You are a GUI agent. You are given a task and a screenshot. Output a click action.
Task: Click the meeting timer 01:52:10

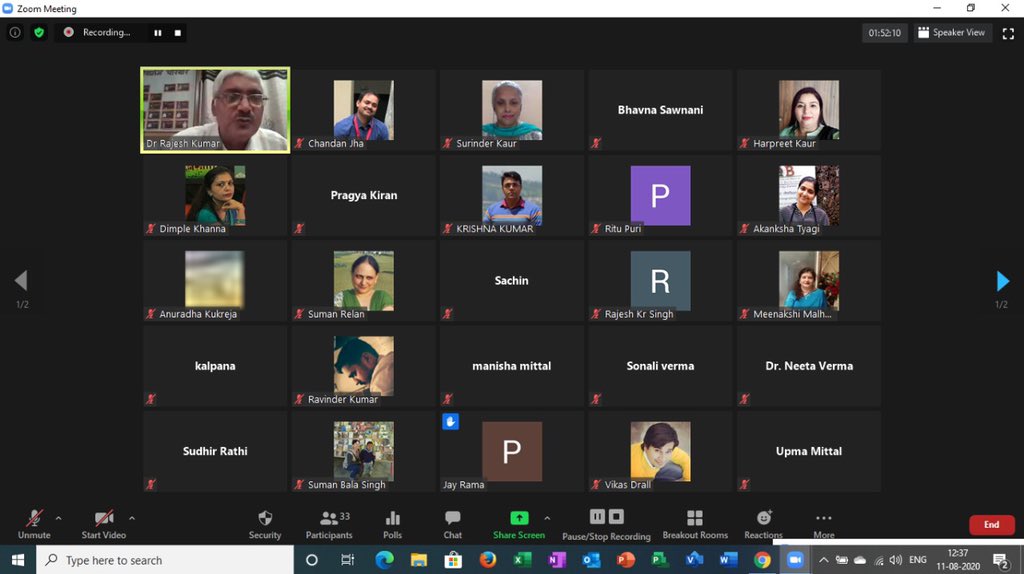click(884, 33)
